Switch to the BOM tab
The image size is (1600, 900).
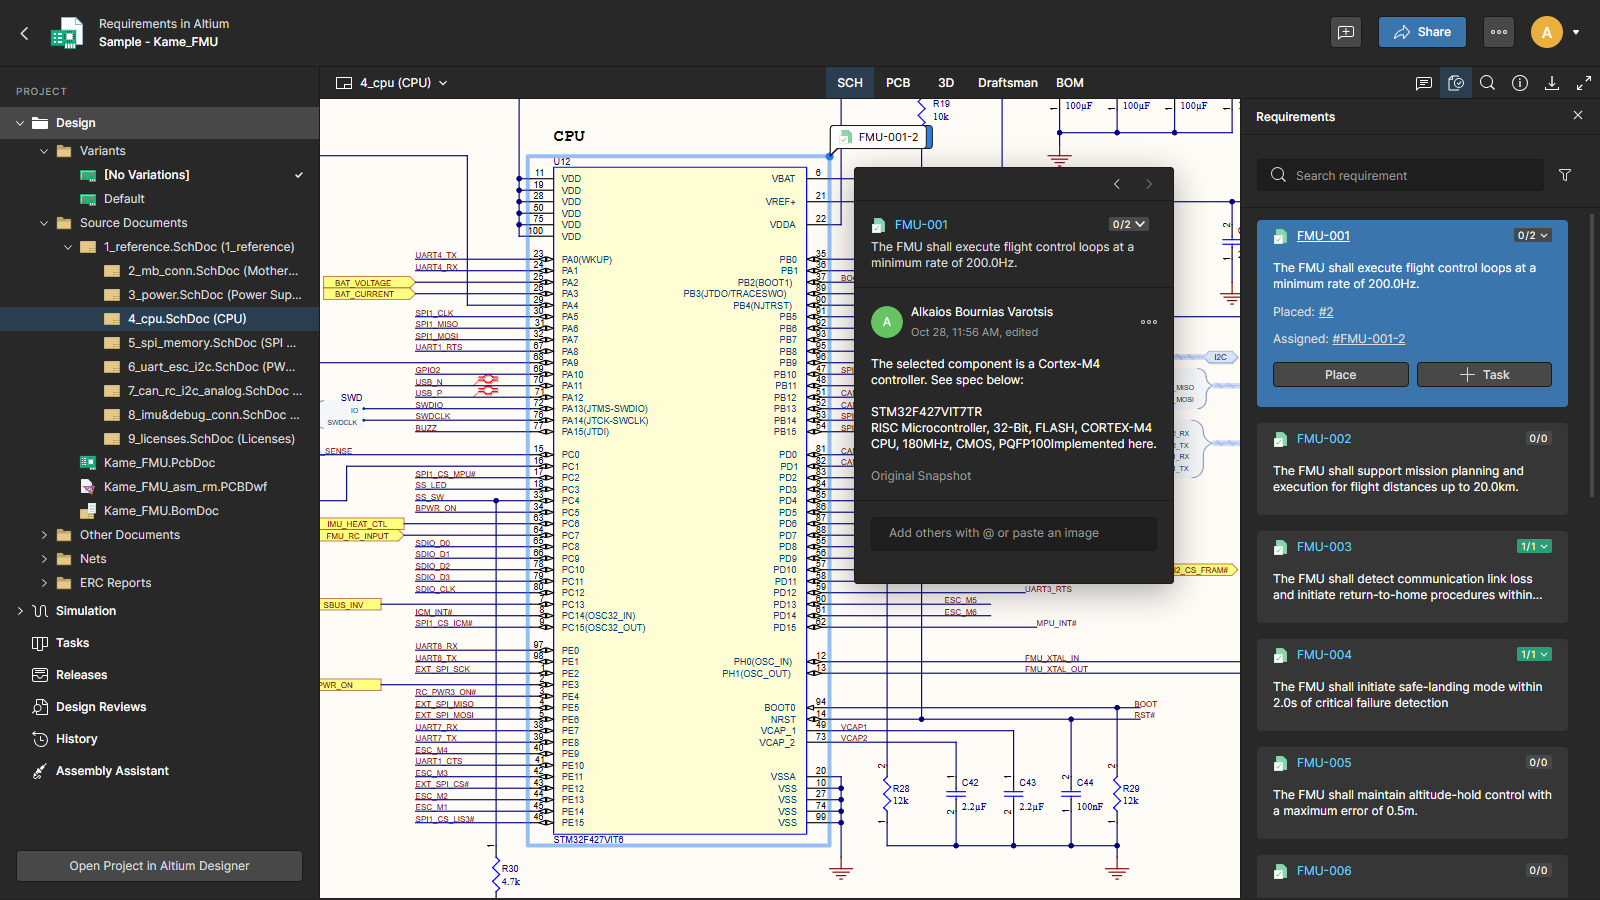click(1069, 83)
